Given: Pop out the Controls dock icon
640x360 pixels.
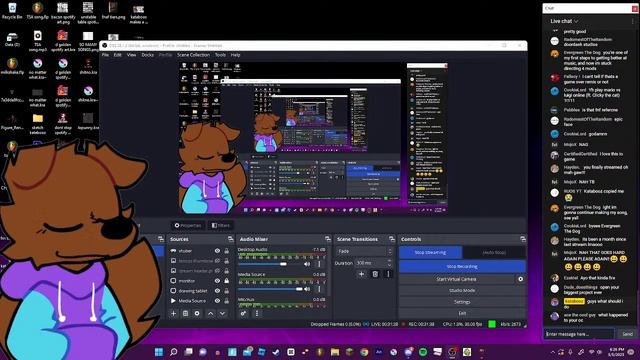Looking at the screenshot, I should tap(523, 239).
